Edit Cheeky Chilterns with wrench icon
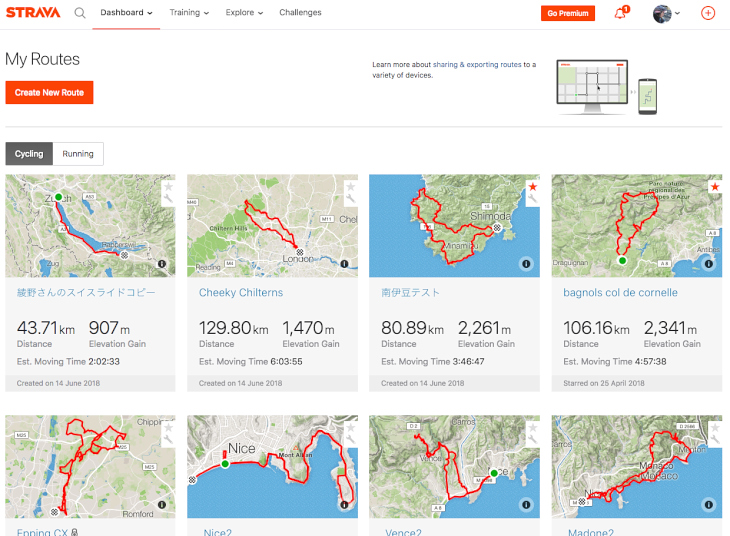The width and height of the screenshot is (730, 536). [351, 199]
